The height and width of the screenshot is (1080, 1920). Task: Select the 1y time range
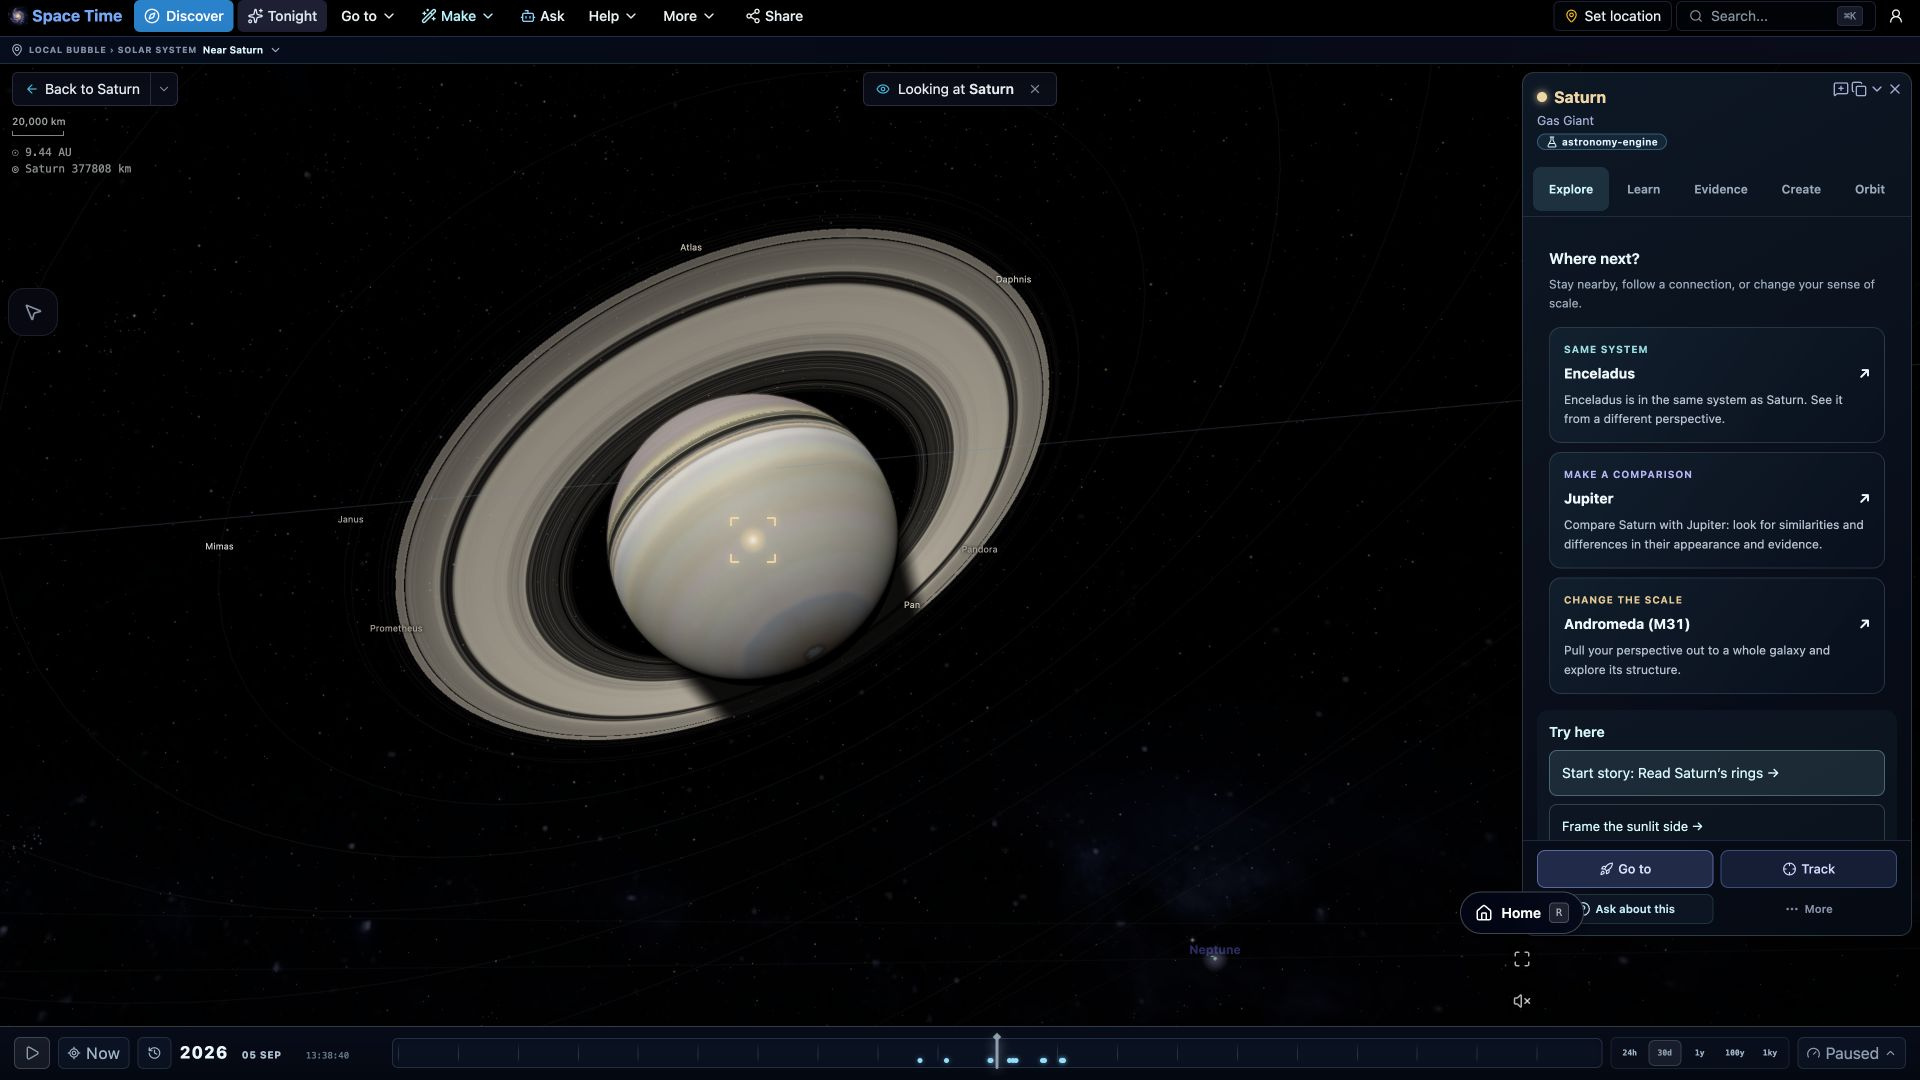pyautogui.click(x=1699, y=1053)
